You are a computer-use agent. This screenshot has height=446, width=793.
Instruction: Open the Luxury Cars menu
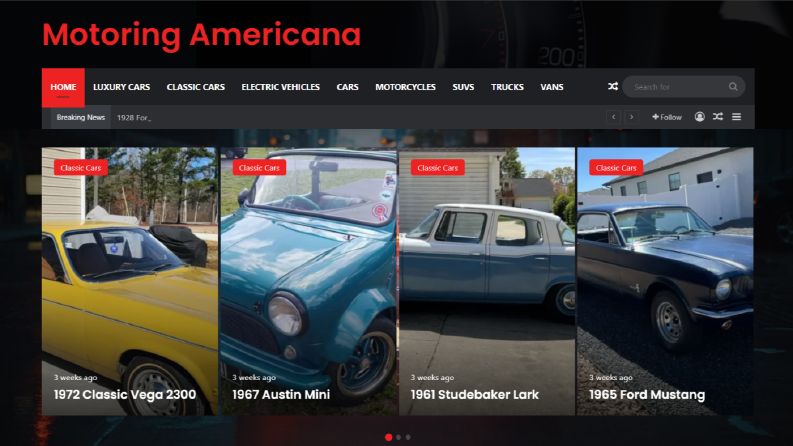pos(121,87)
